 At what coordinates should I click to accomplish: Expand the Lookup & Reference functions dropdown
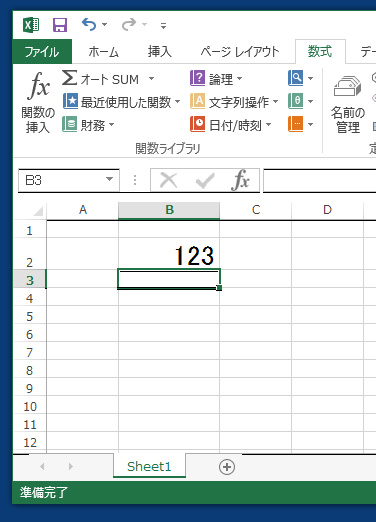point(310,79)
